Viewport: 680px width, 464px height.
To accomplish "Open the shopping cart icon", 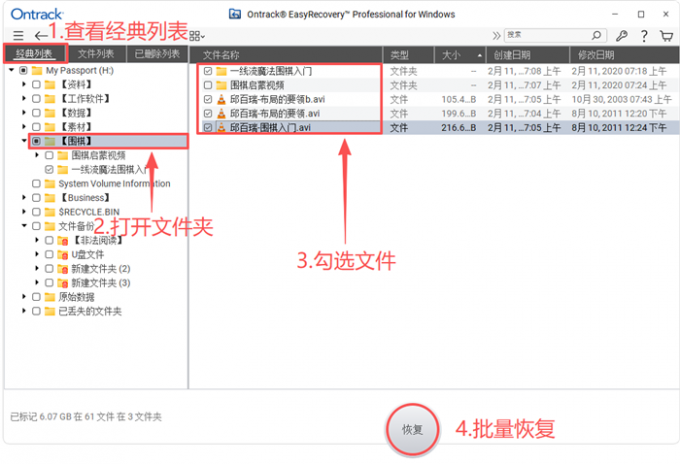I will pyautogui.click(x=667, y=36).
